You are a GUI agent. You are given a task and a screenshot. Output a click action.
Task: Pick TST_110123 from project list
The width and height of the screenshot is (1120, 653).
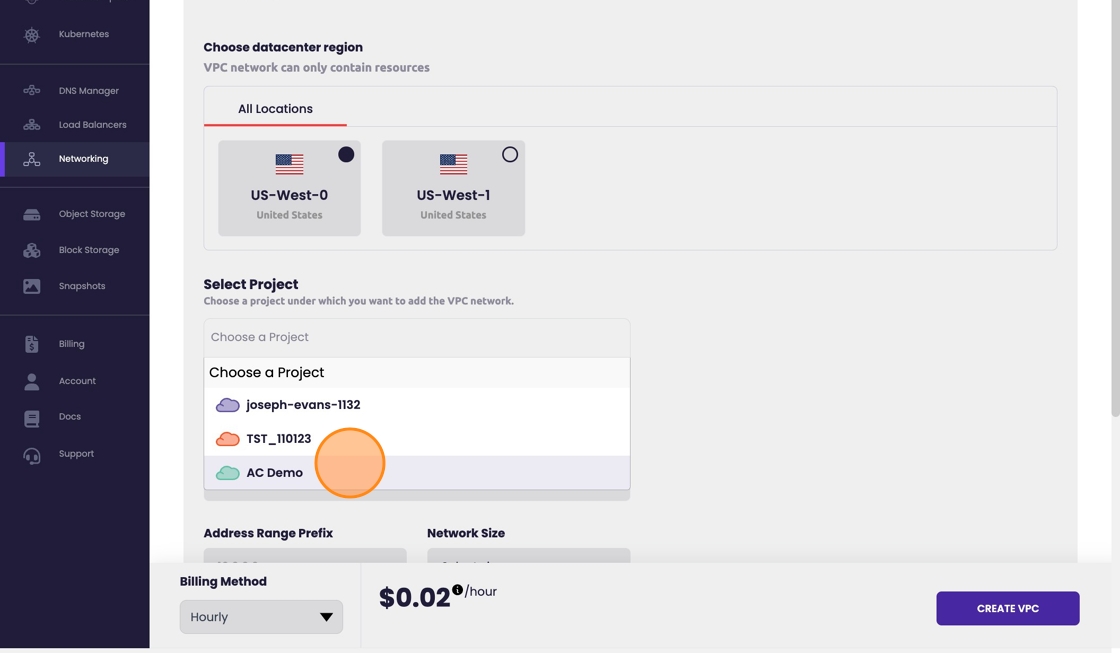tap(278, 439)
